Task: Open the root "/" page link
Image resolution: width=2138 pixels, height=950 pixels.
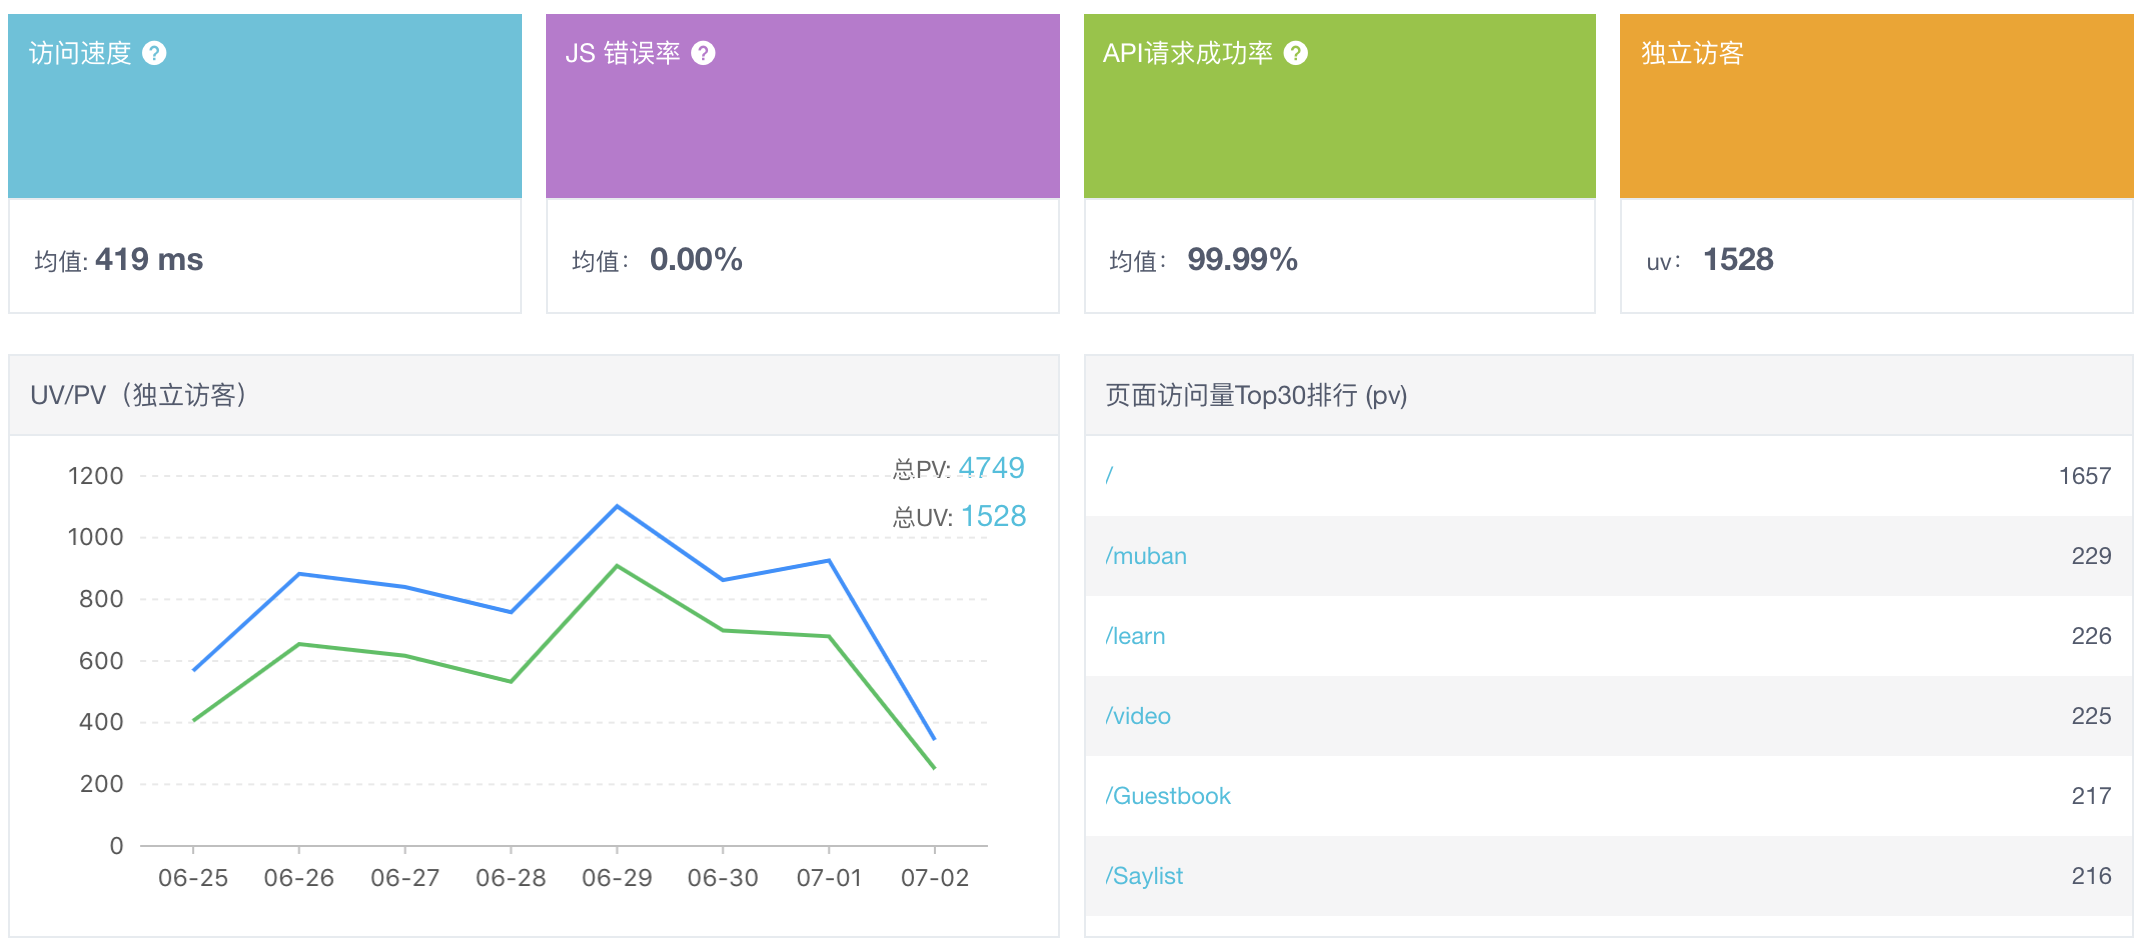Action: [x=1109, y=476]
